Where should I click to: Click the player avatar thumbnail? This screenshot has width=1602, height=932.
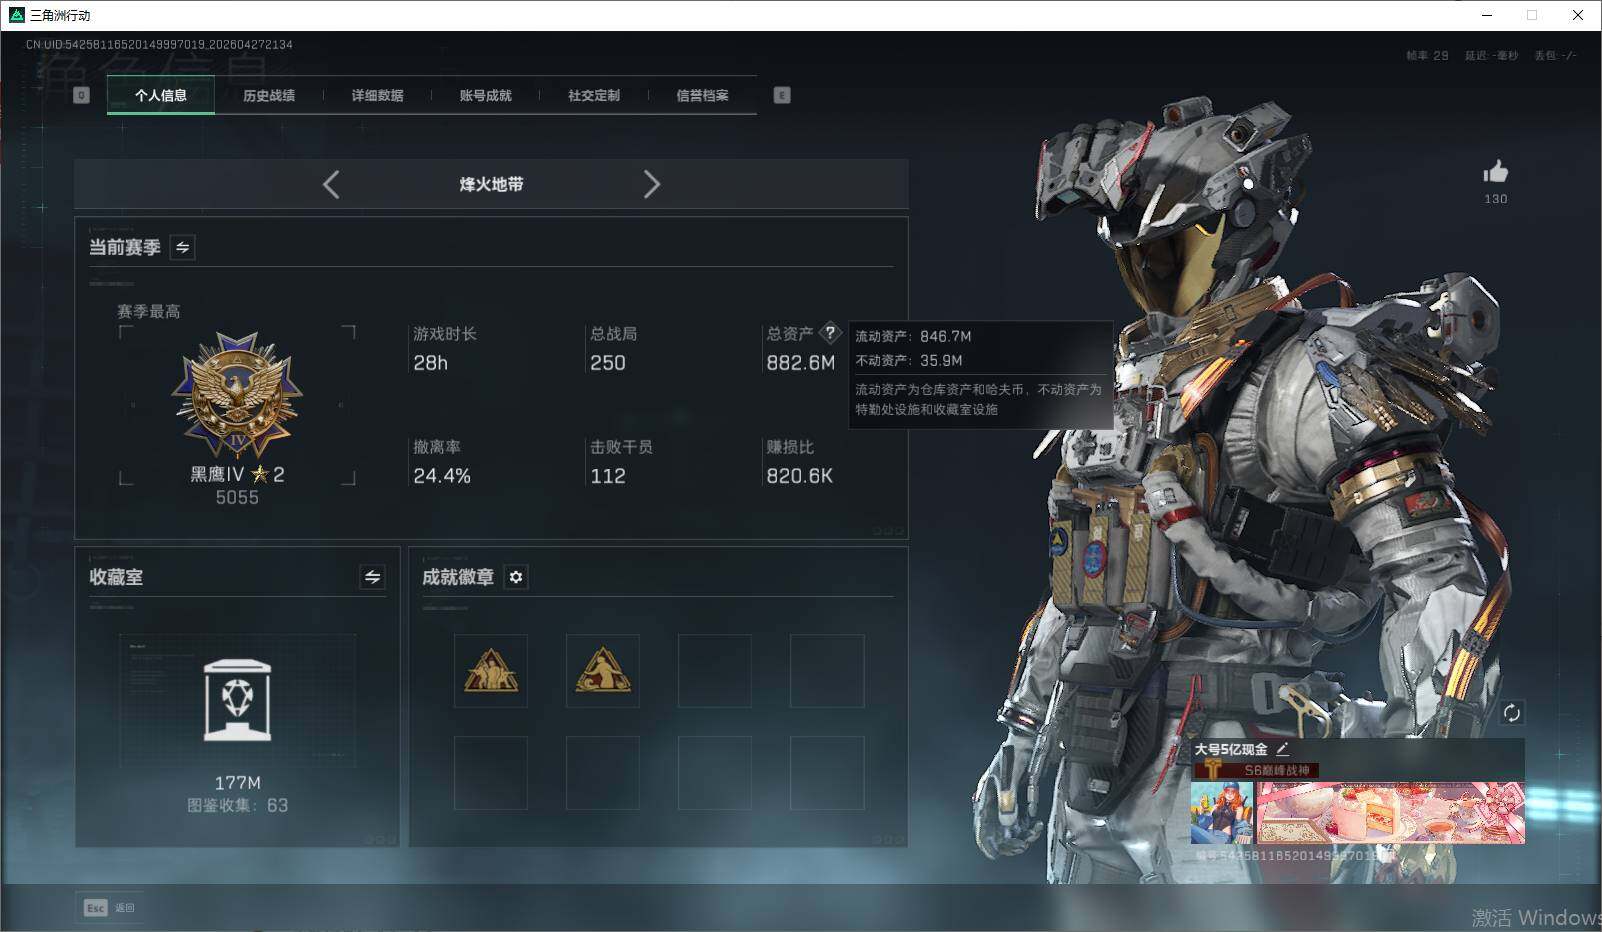click(x=1222, y=813)
